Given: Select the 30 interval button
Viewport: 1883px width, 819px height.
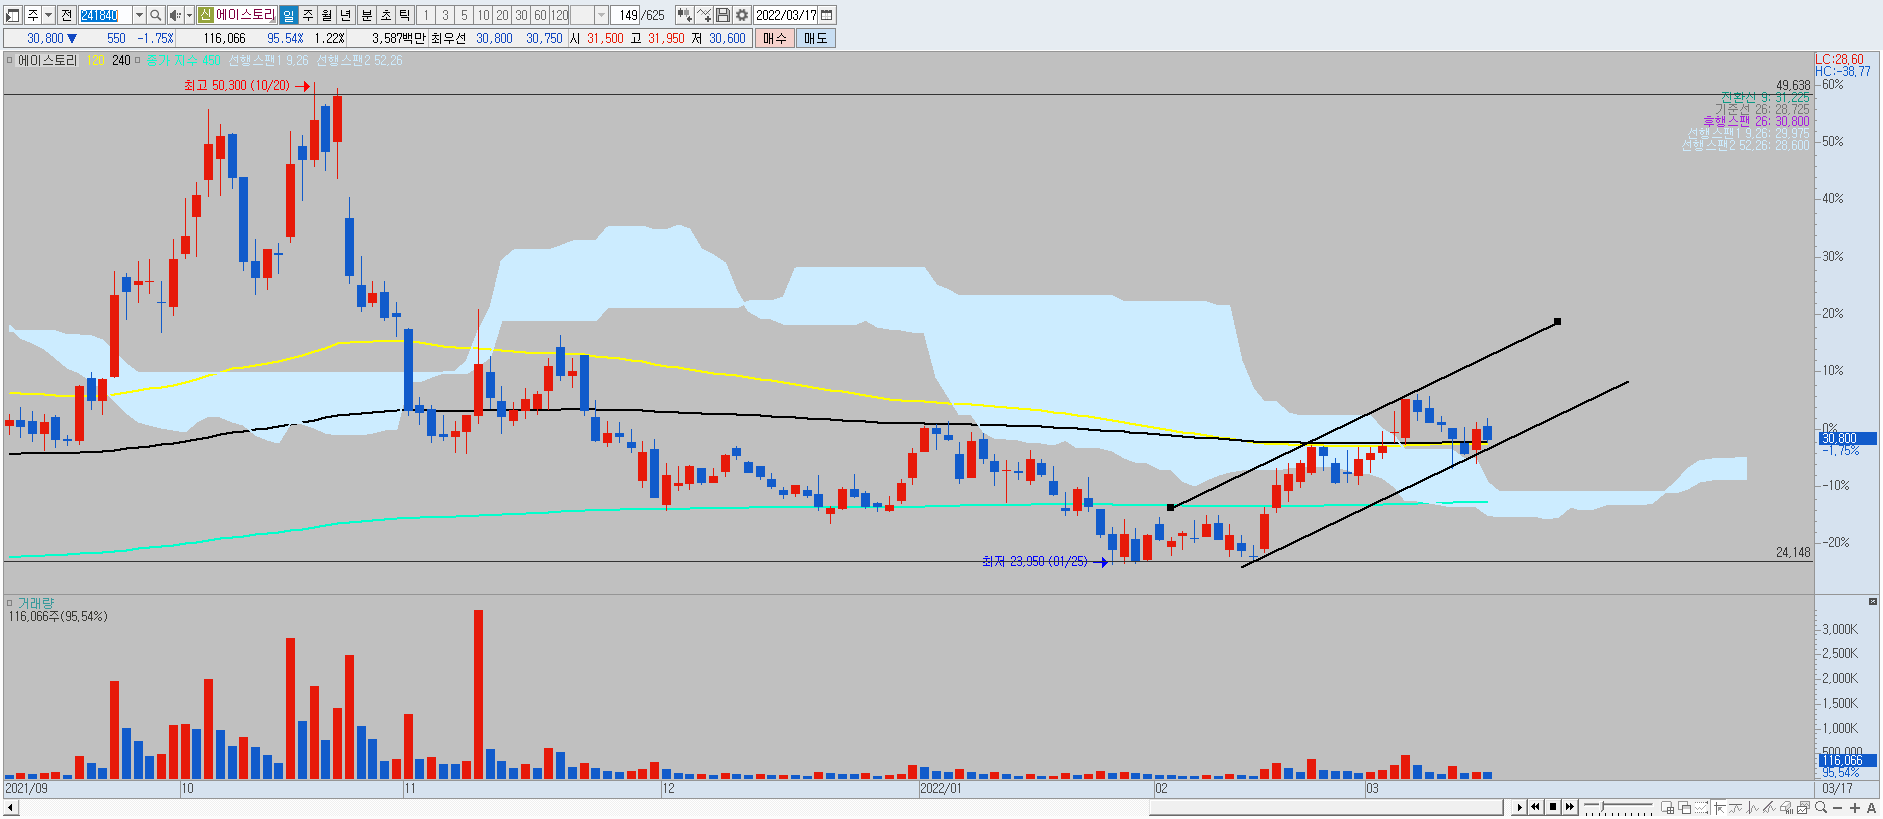Looking at the screenshot, I should tap(521, 15).
